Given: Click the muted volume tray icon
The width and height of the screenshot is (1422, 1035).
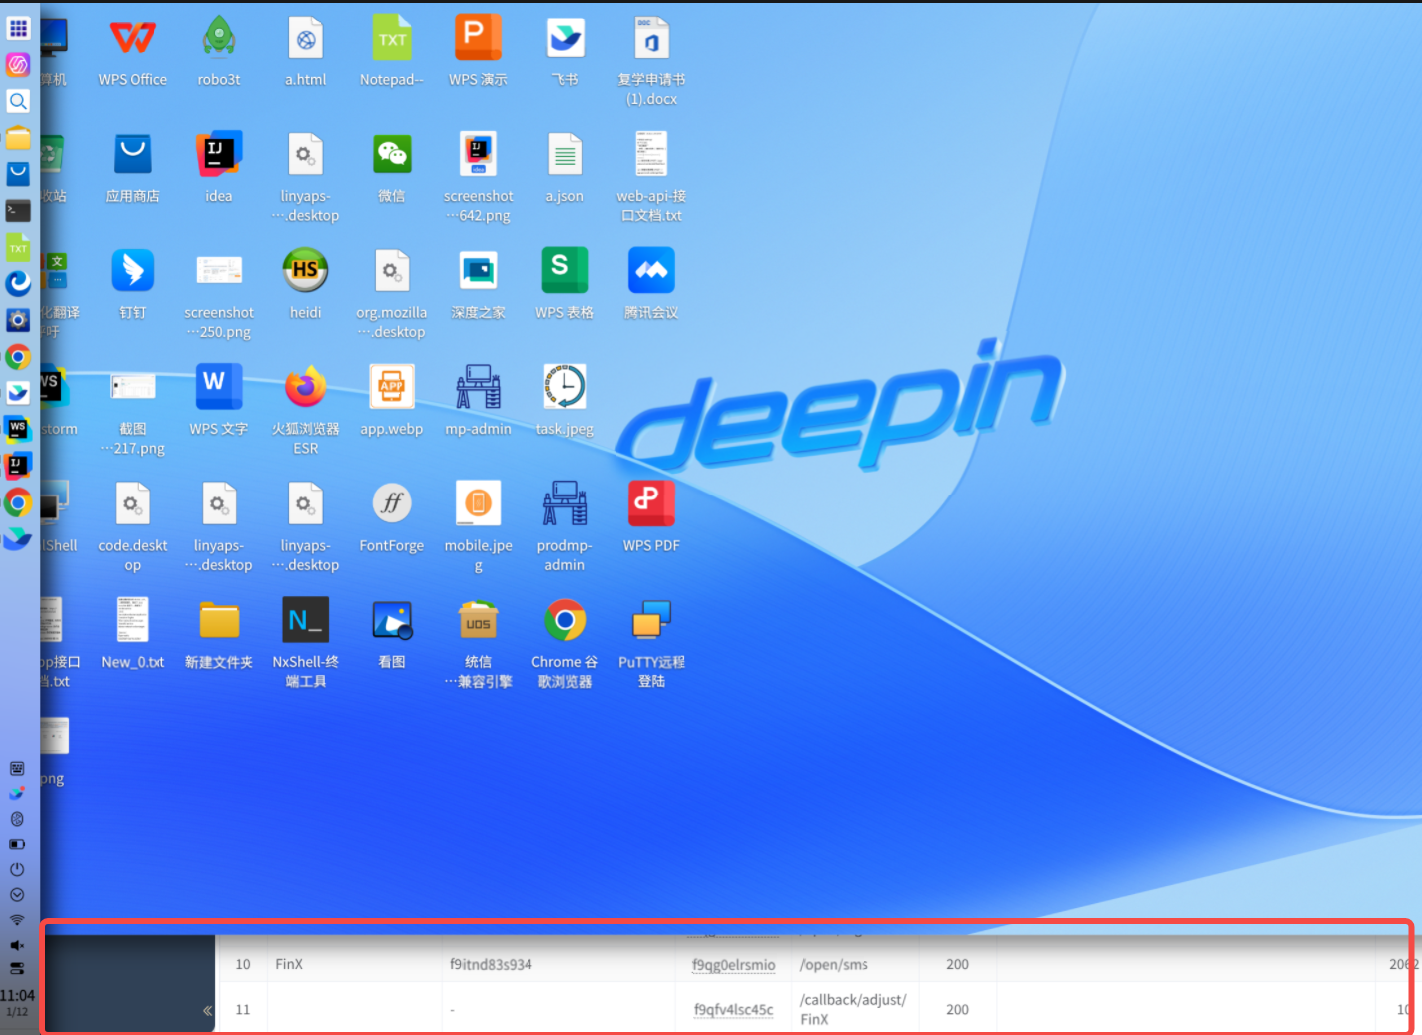Looking at the screenshot, I should tap(17, 945).
